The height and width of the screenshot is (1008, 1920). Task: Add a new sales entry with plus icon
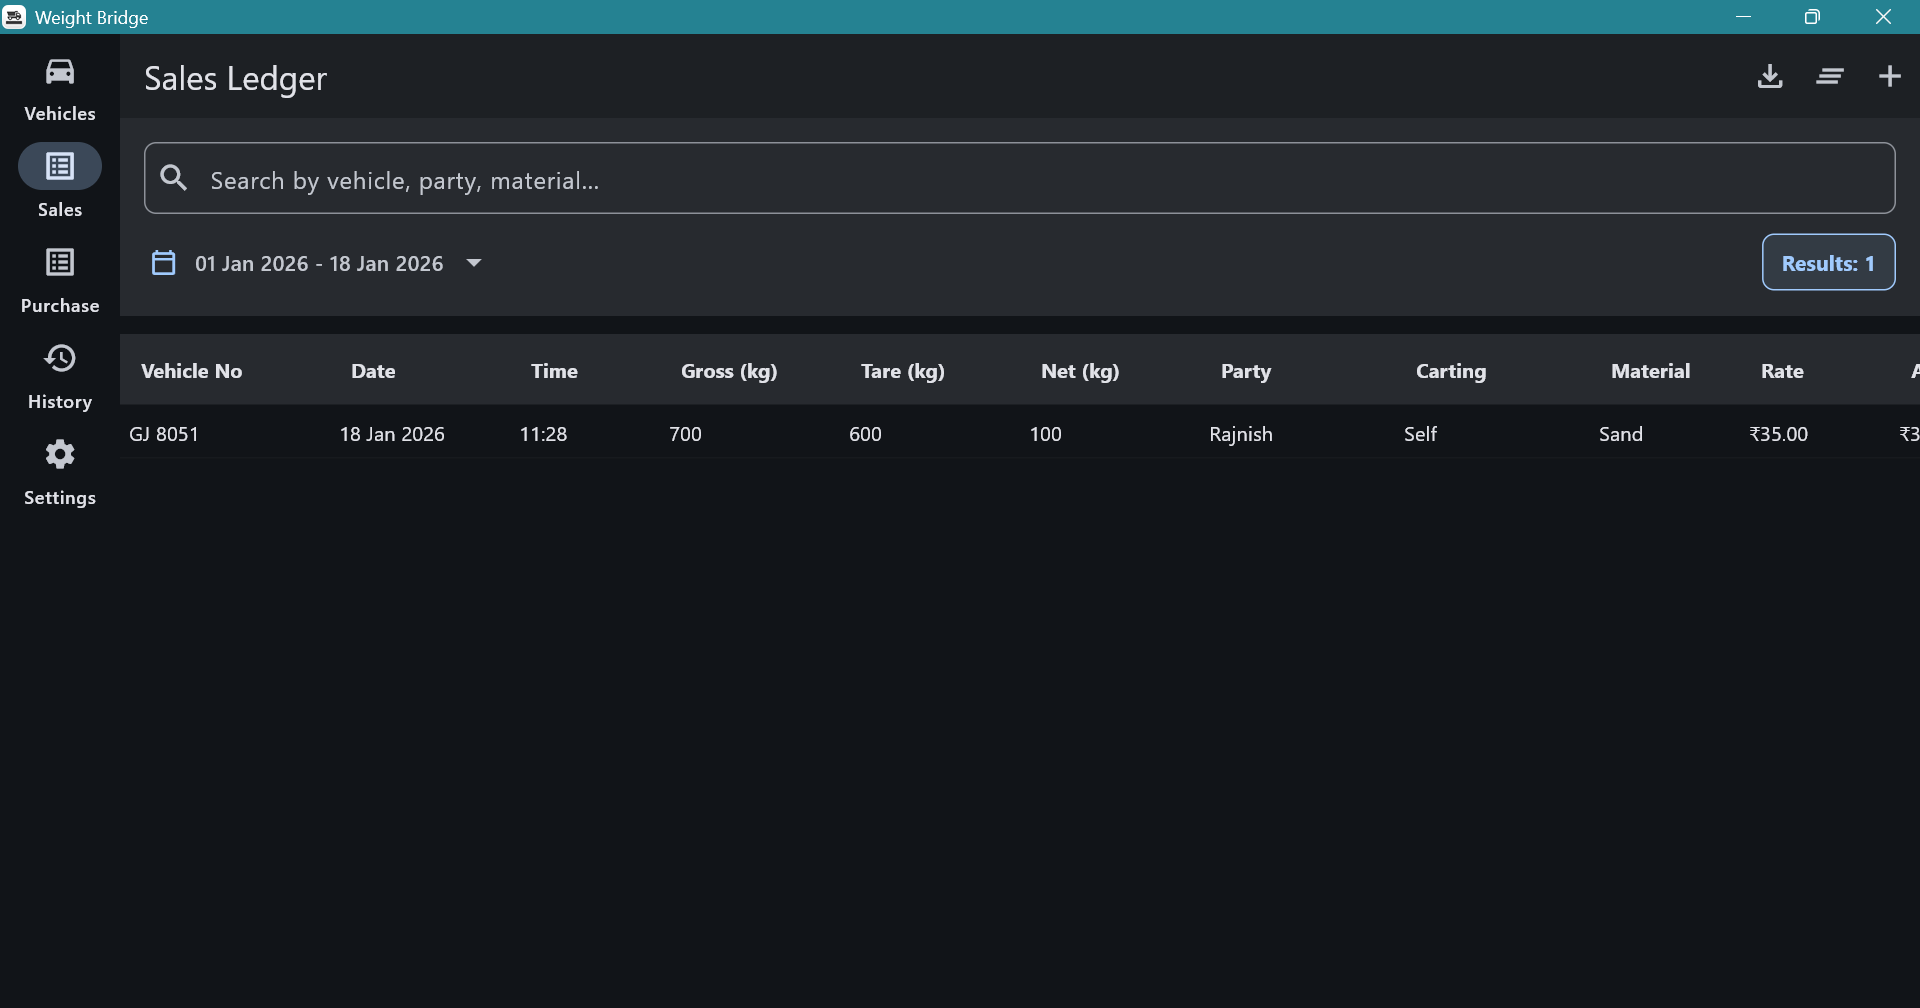pyautogui.click(x=1890, y=76)
